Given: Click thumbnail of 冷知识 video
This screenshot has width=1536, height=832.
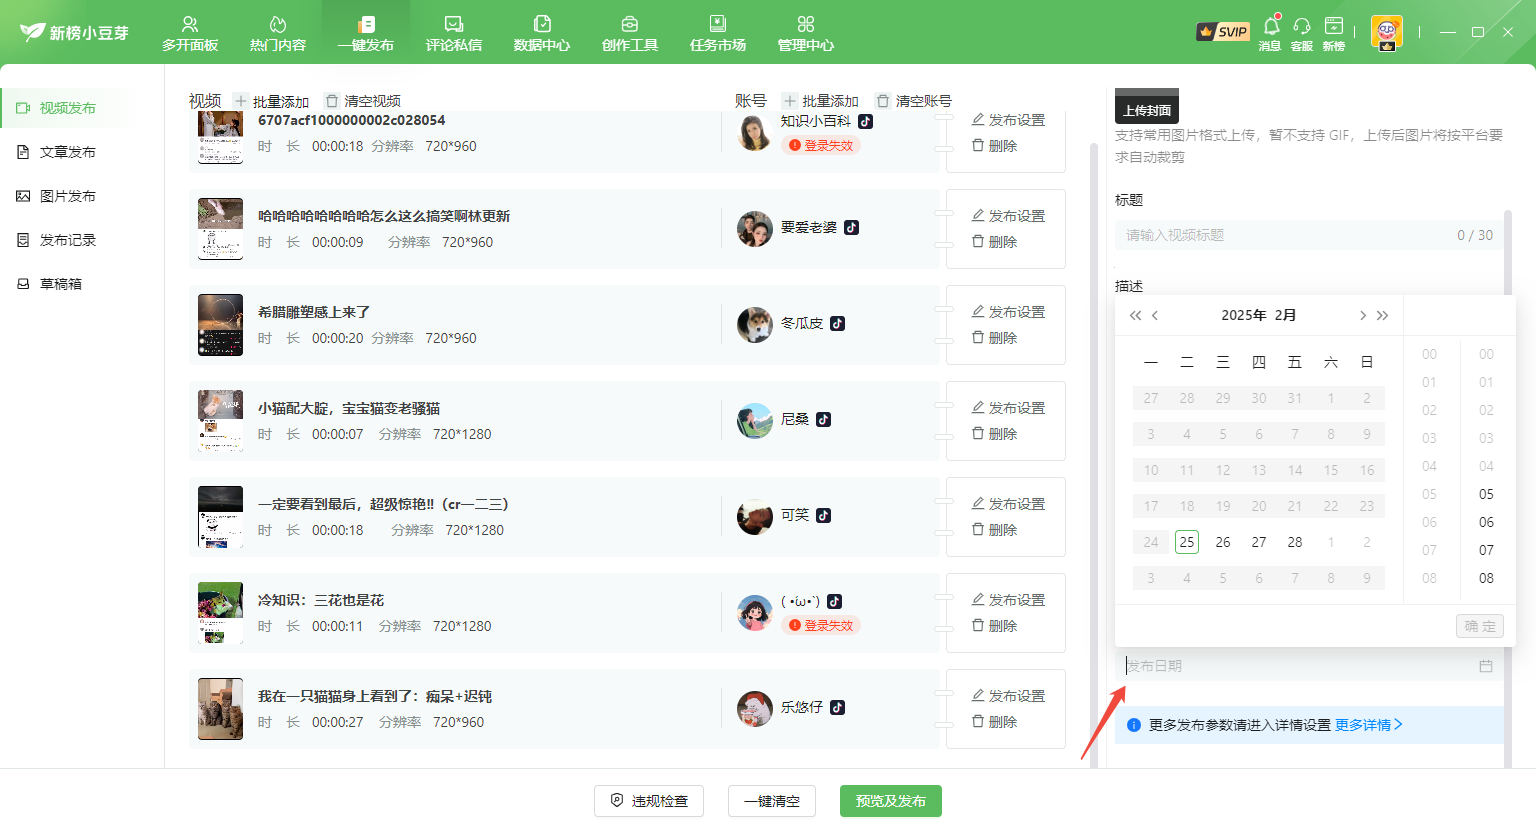Looking at the screenshot, I should click(x=220, y=613).
